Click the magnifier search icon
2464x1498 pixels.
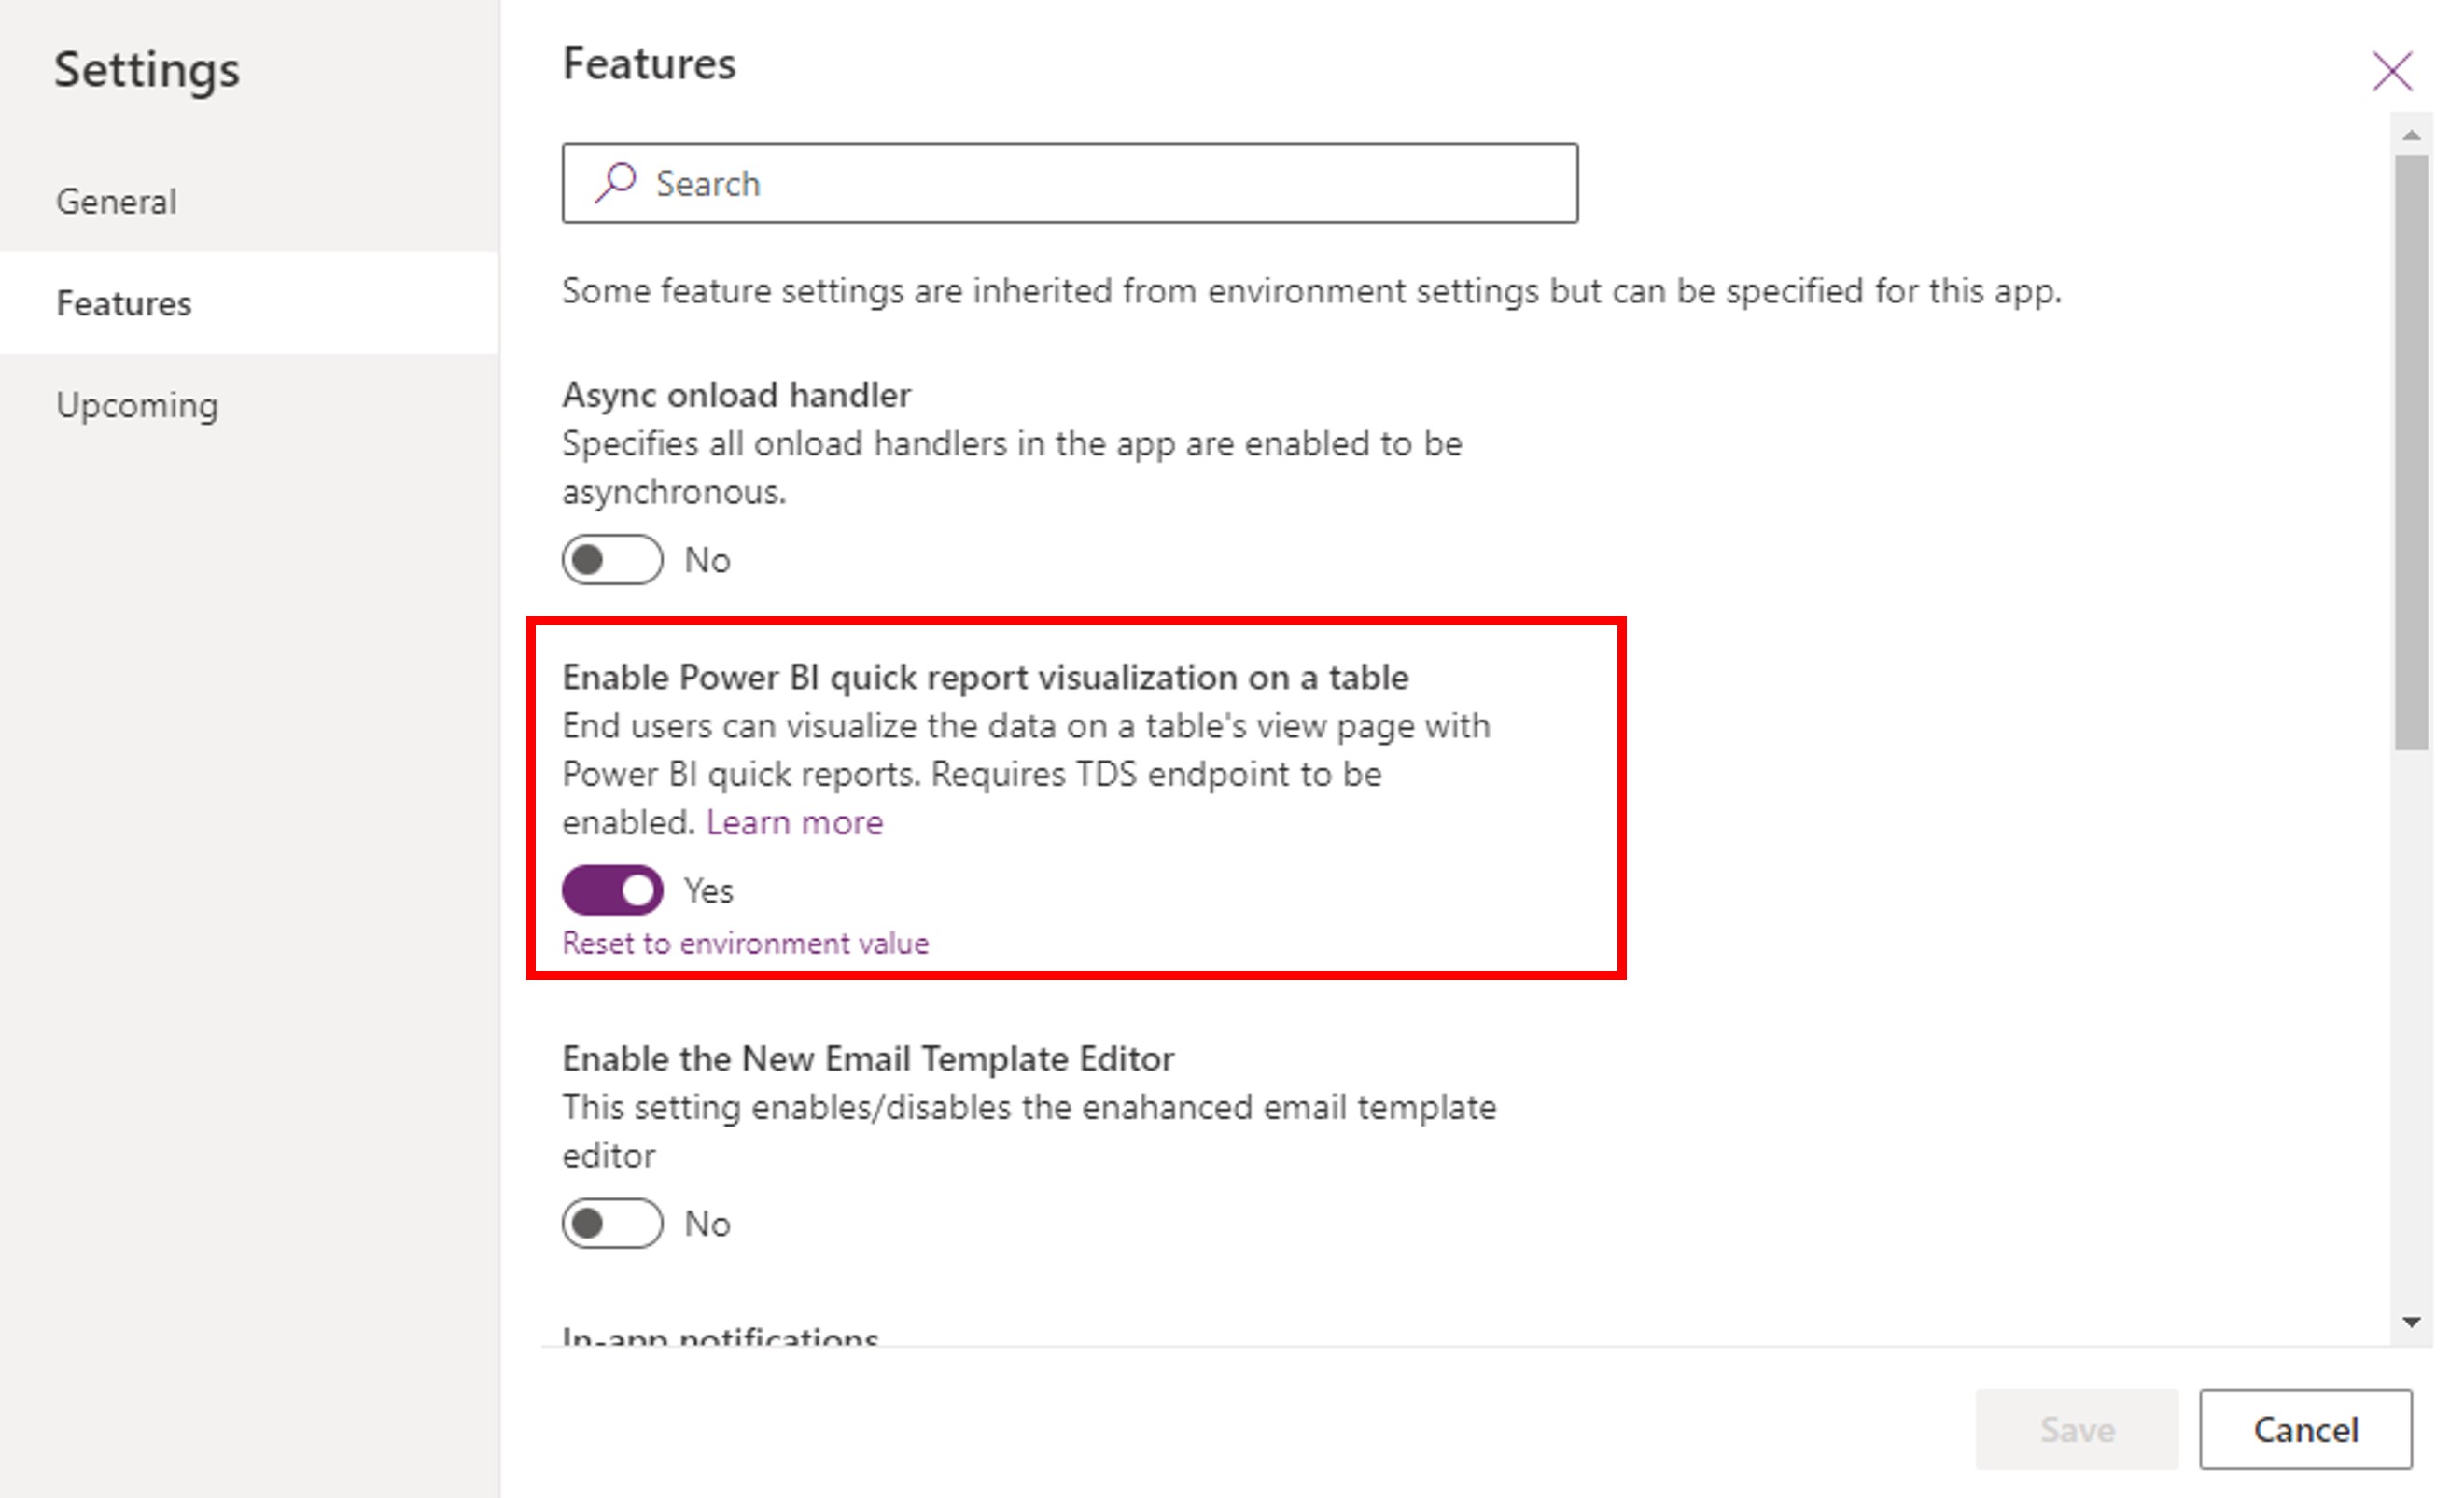pyautogui.click(x=615, y=183)
